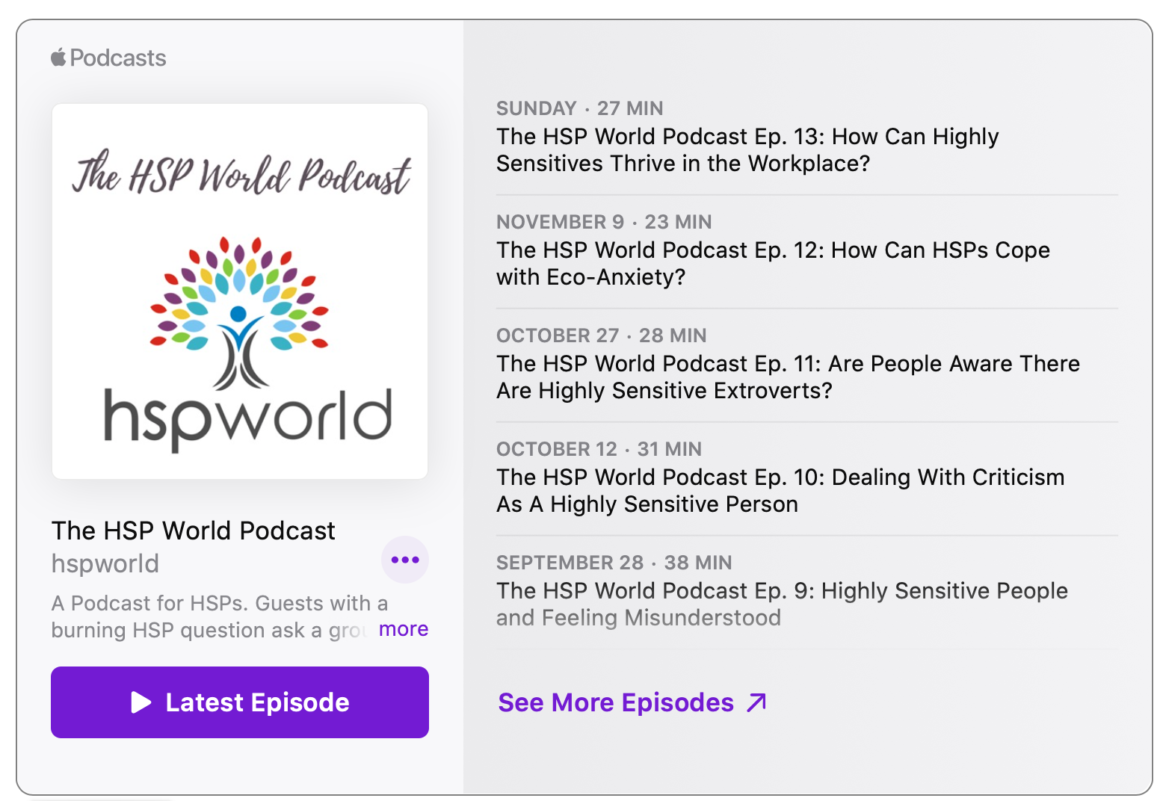Viewport: 1160px width, 801px height.
Task: Click the 'OCTOBER 27 · 28 MIN' label
Action: click(601, 335)
